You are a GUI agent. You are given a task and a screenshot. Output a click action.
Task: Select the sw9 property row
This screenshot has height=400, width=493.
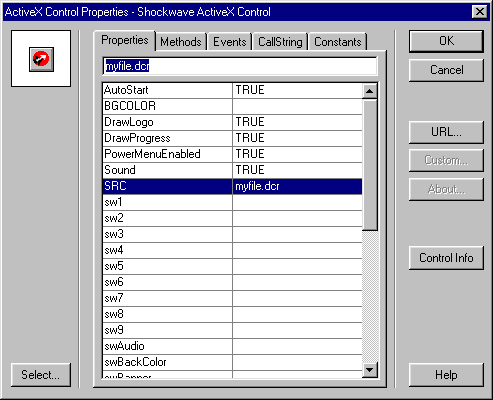tap(232, 330)
